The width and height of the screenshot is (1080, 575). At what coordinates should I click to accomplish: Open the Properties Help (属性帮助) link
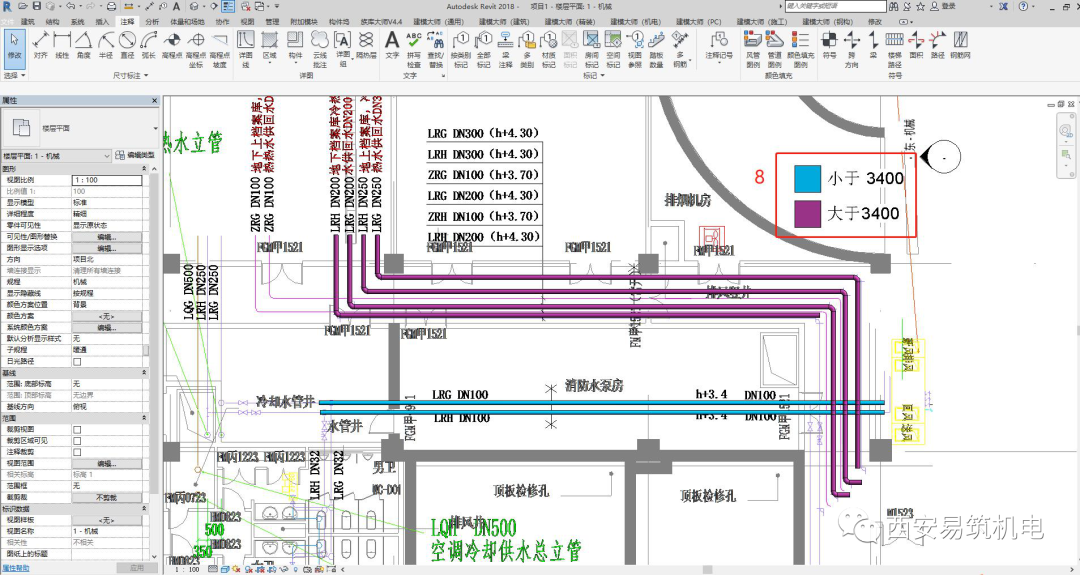[x=15, y=568]
